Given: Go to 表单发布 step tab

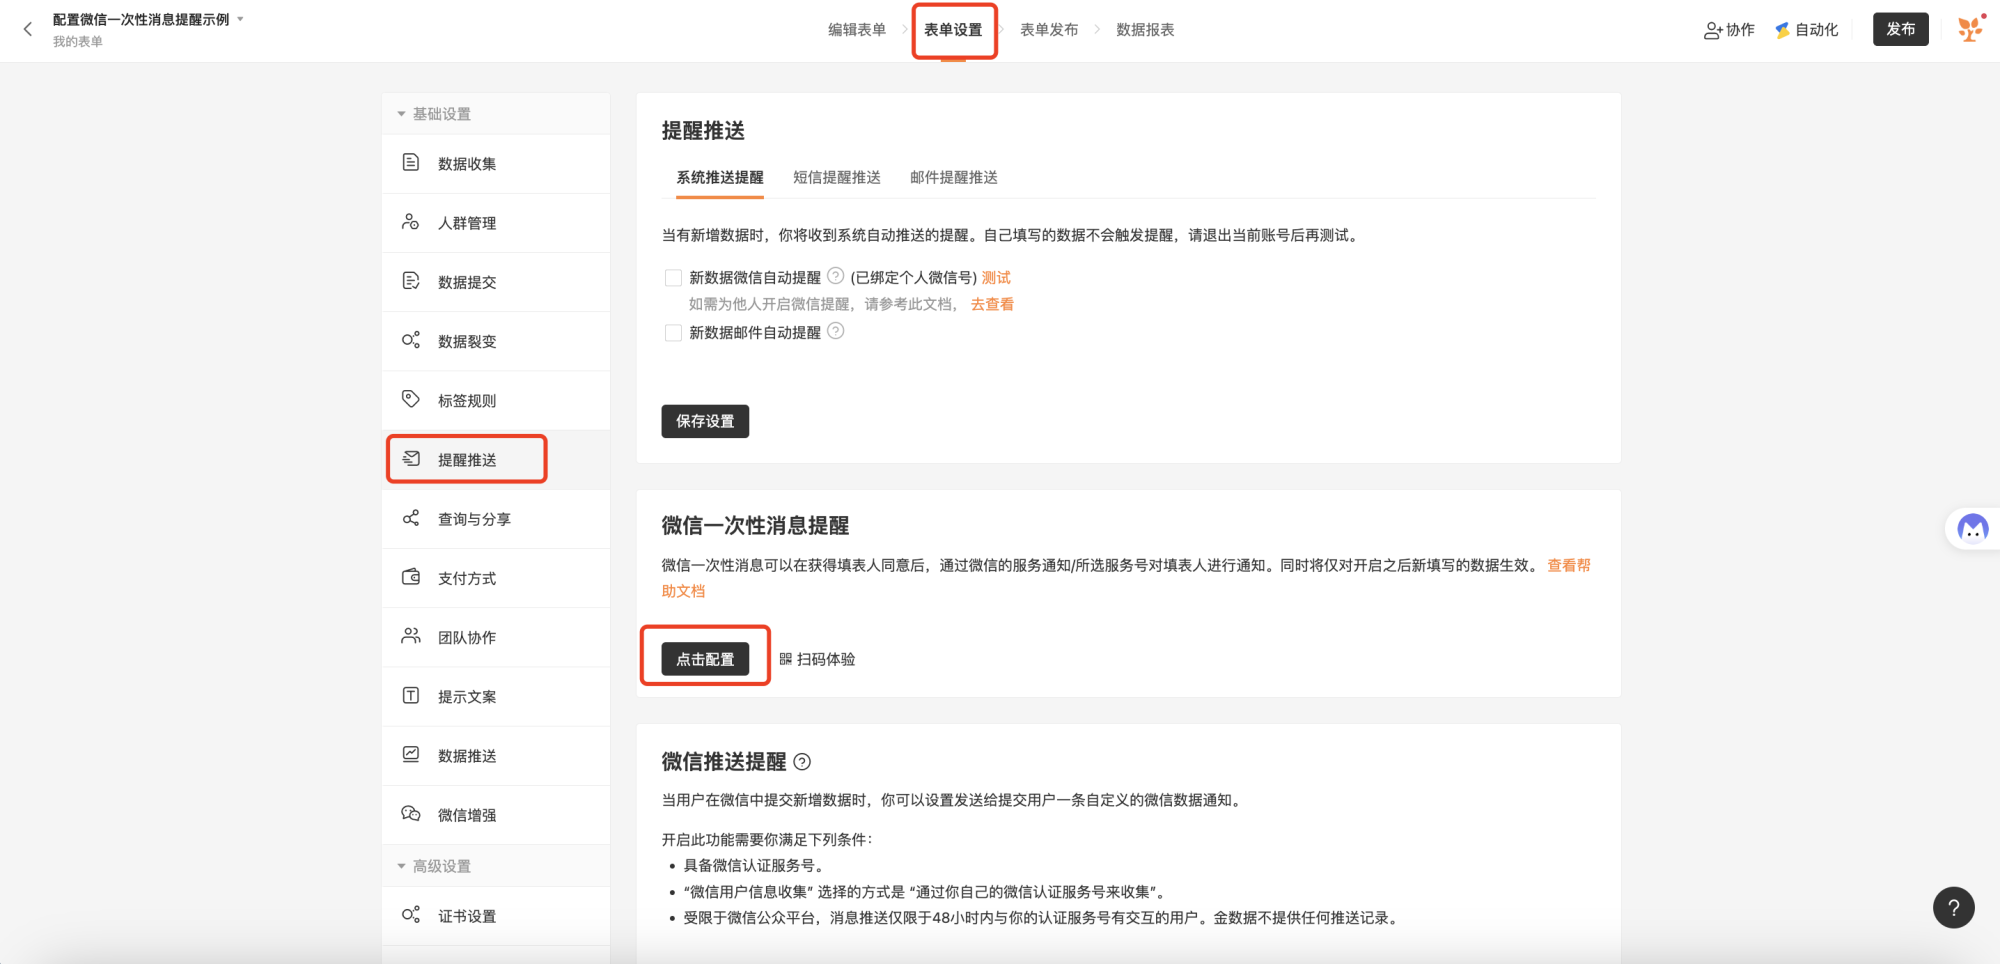Looking at the screenshot, I should click(x=1049, y=30).
